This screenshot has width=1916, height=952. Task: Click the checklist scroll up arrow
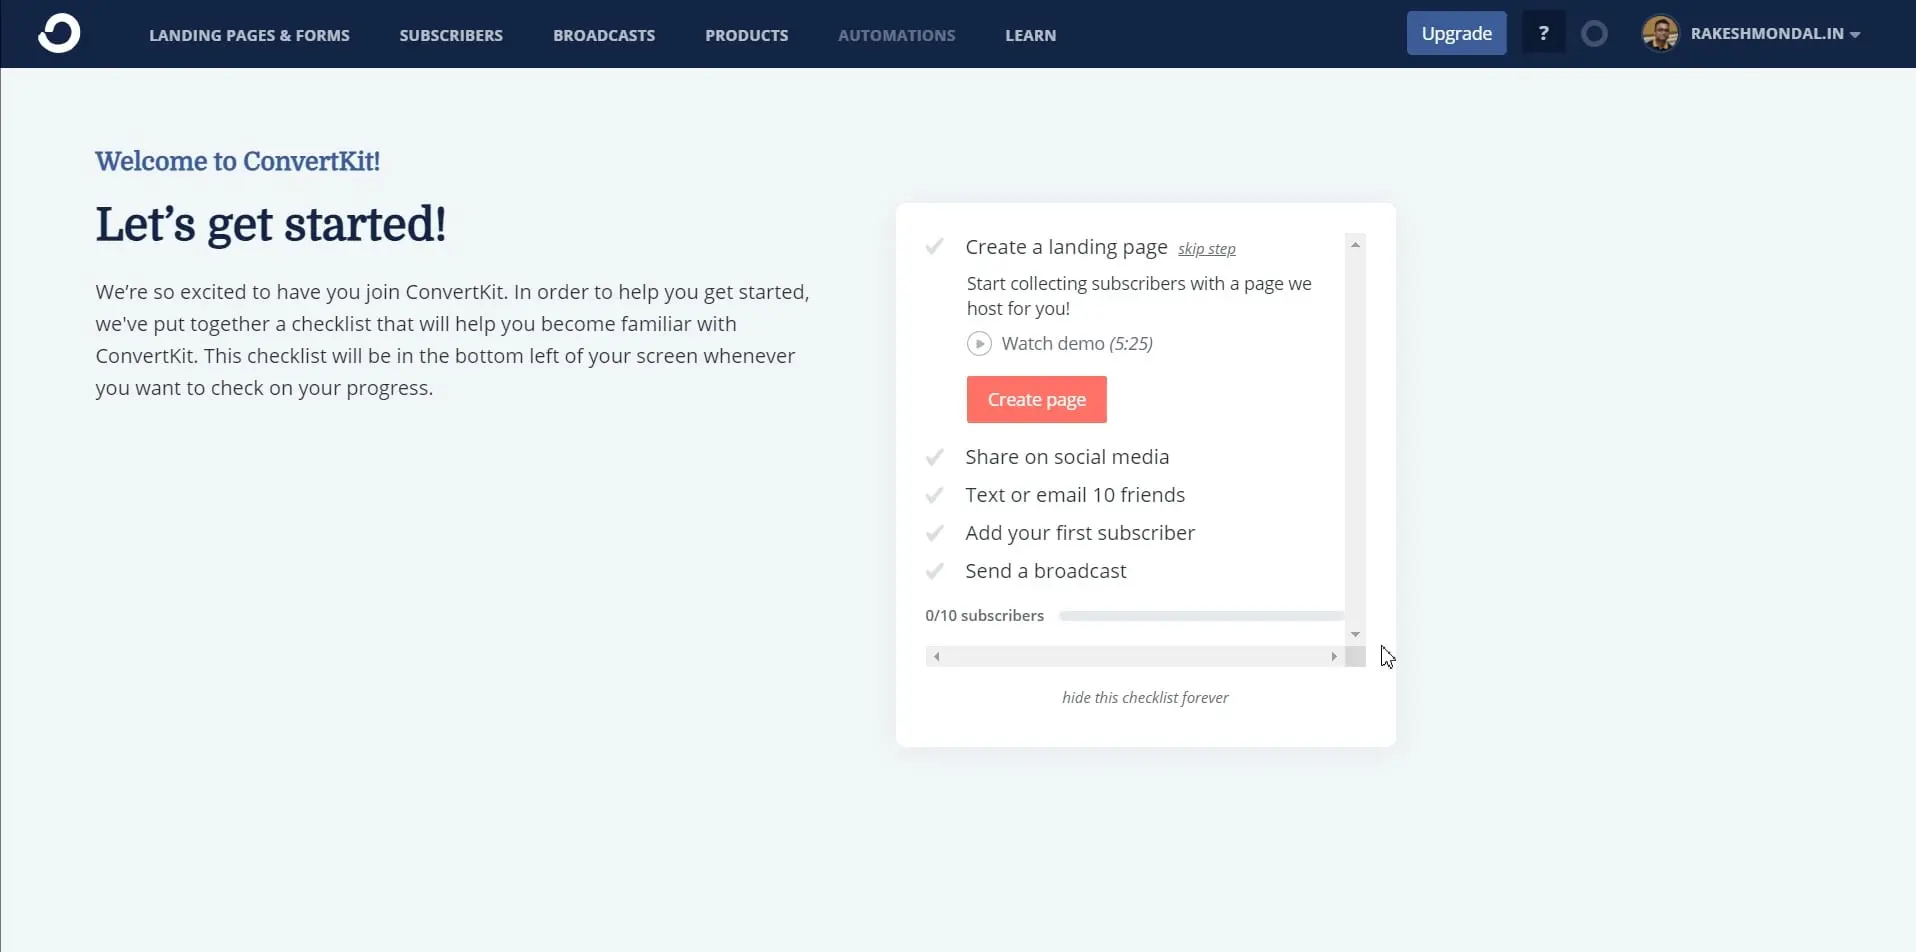click(1355, 245)
